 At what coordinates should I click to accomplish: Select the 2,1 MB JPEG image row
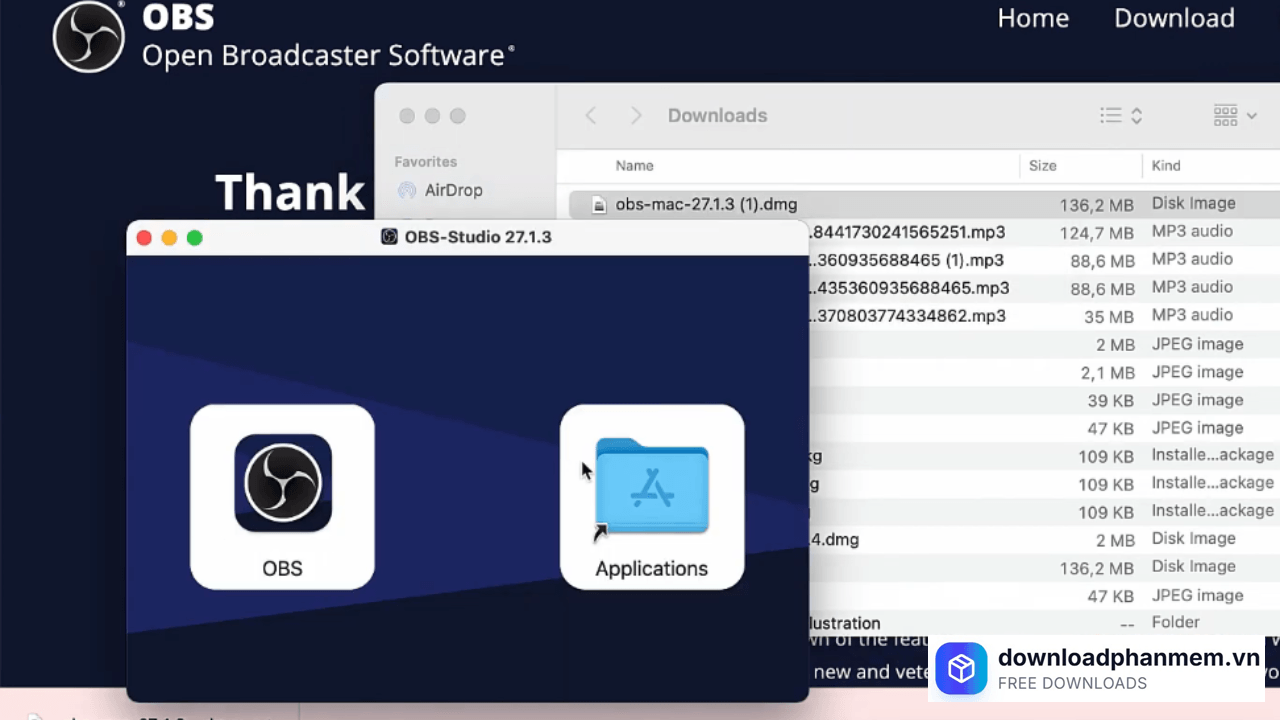coord(1044,372)
